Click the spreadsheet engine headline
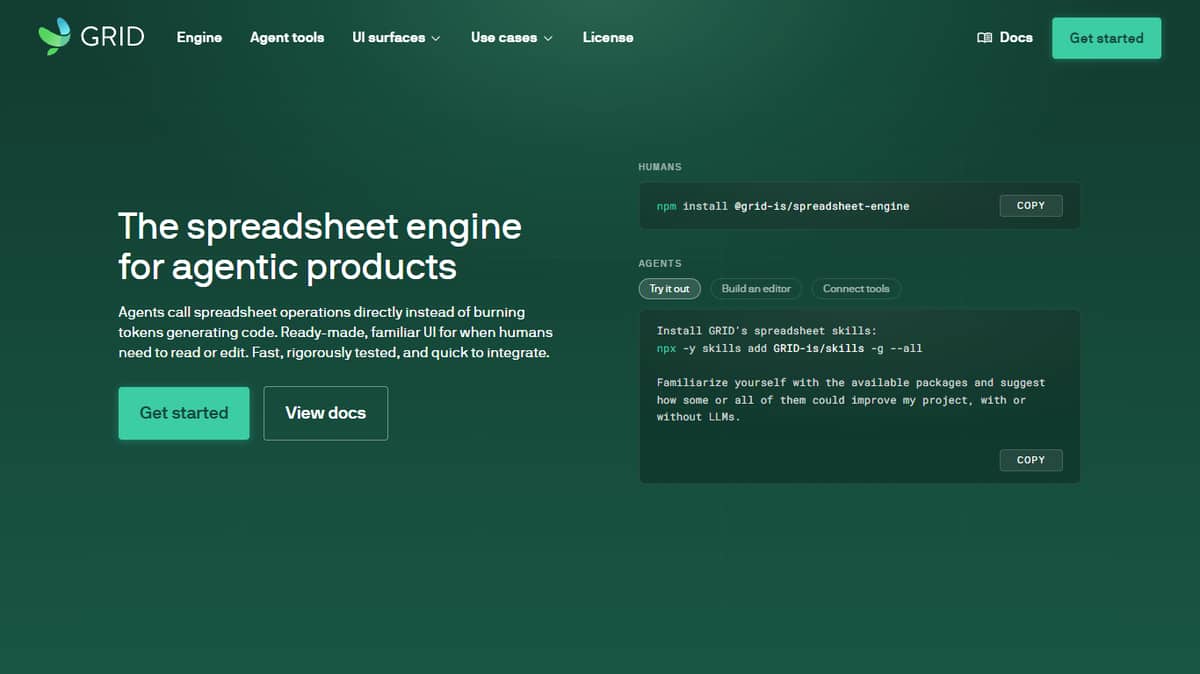Screen dimensions: 1200x674 [320, 246]
